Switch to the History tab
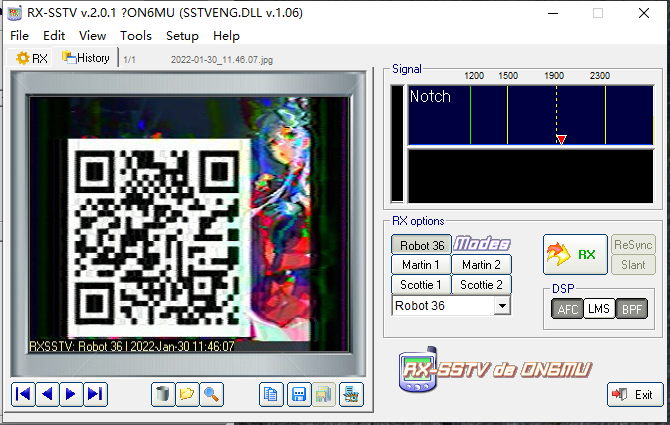The width and height of the screenshot is (670, 425). [x=86, y=58]
